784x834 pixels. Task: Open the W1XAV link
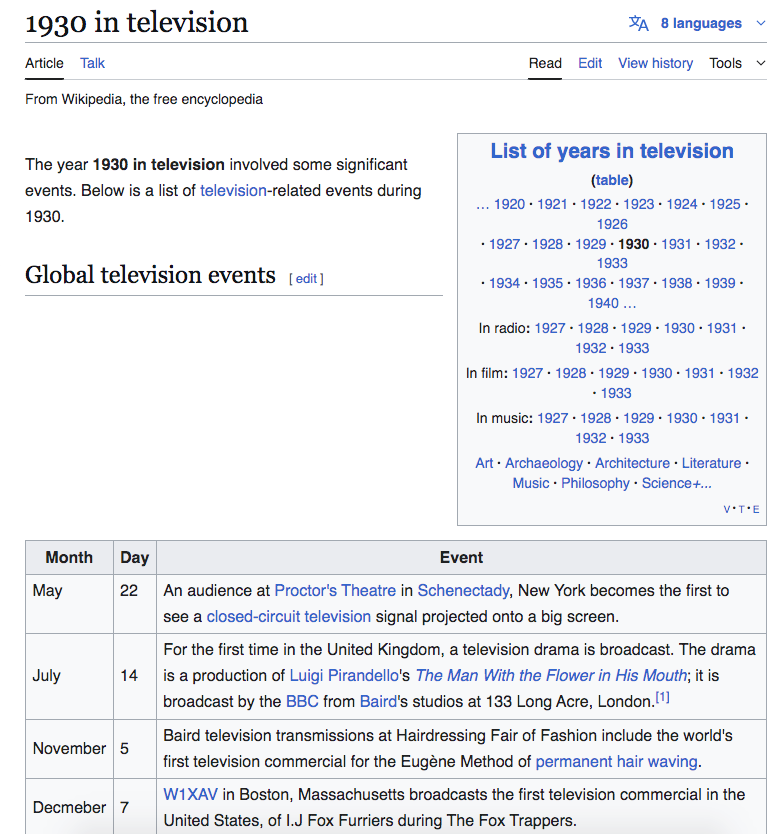190,795
